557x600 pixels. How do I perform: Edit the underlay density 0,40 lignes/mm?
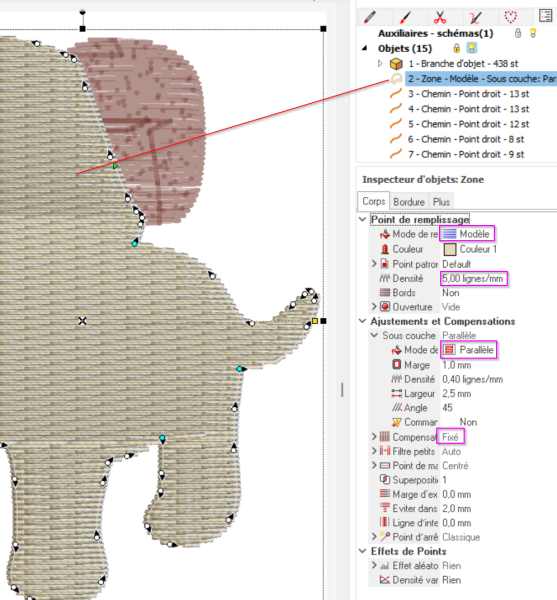(472, 379)
